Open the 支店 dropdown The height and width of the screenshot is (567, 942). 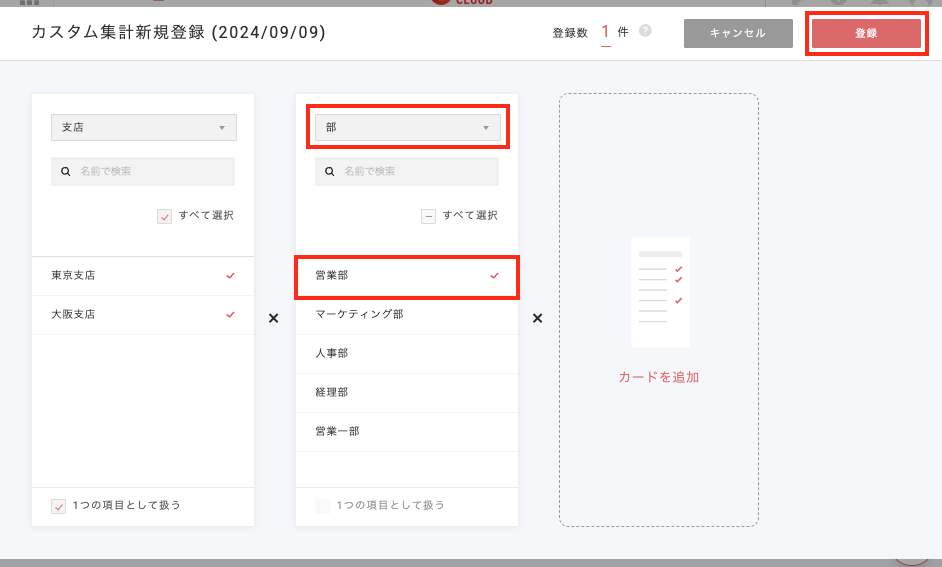[x=144, y=127]
